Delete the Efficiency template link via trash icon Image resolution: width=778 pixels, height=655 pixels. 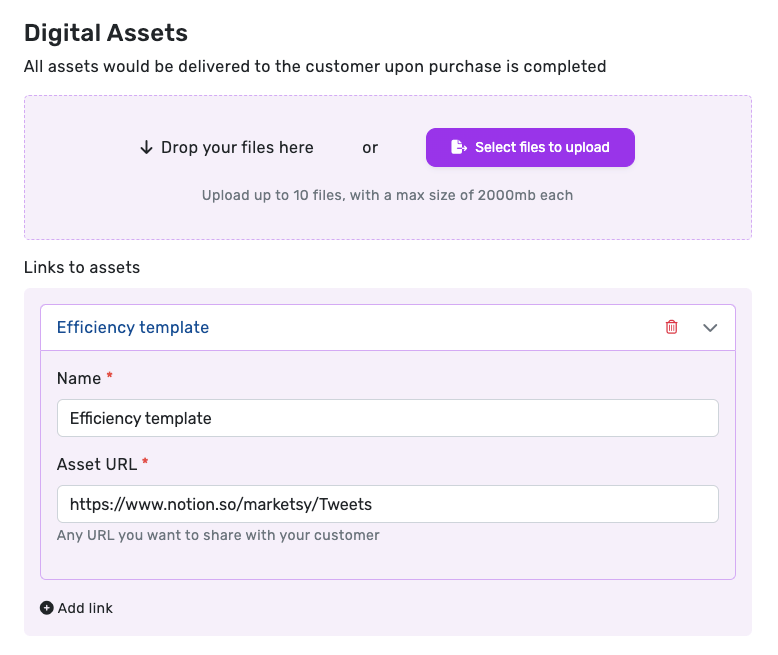click(x=671, y=327)
